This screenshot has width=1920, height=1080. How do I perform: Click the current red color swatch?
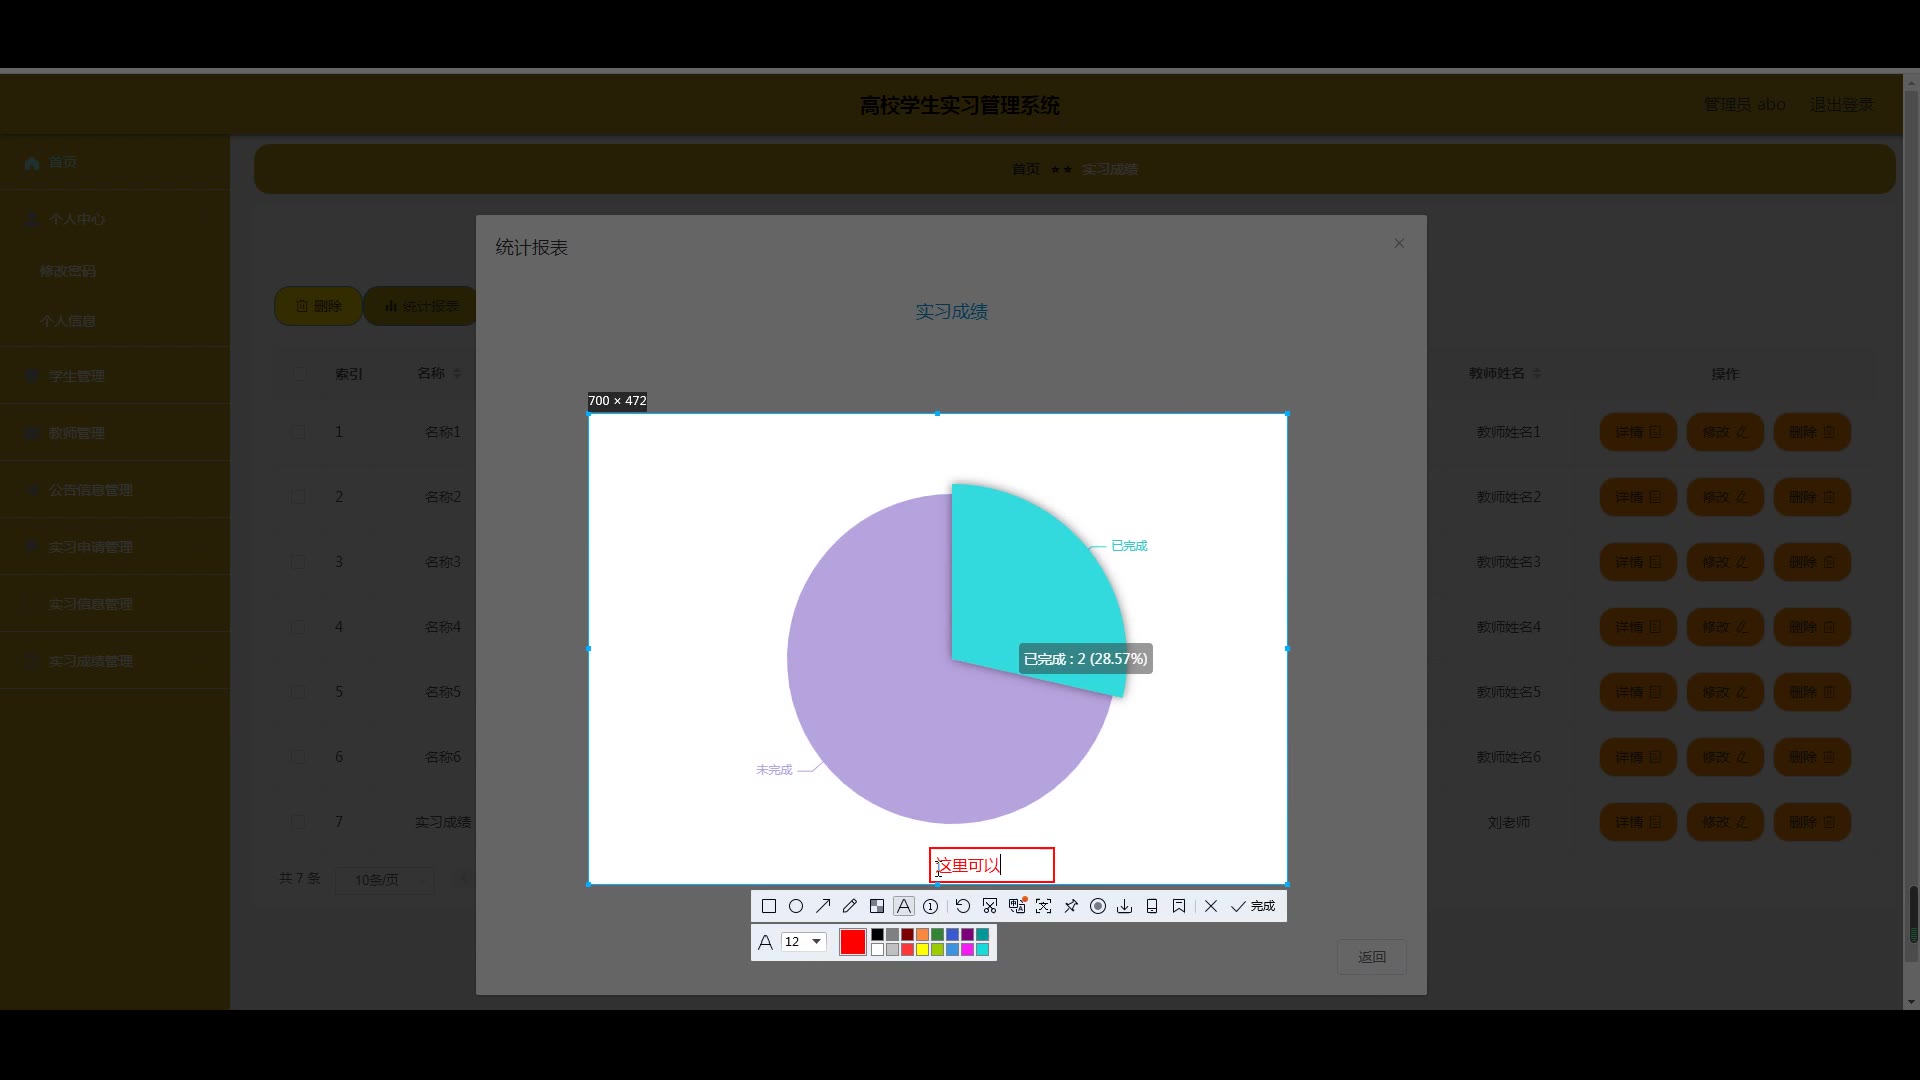click(x=853, y=942)
